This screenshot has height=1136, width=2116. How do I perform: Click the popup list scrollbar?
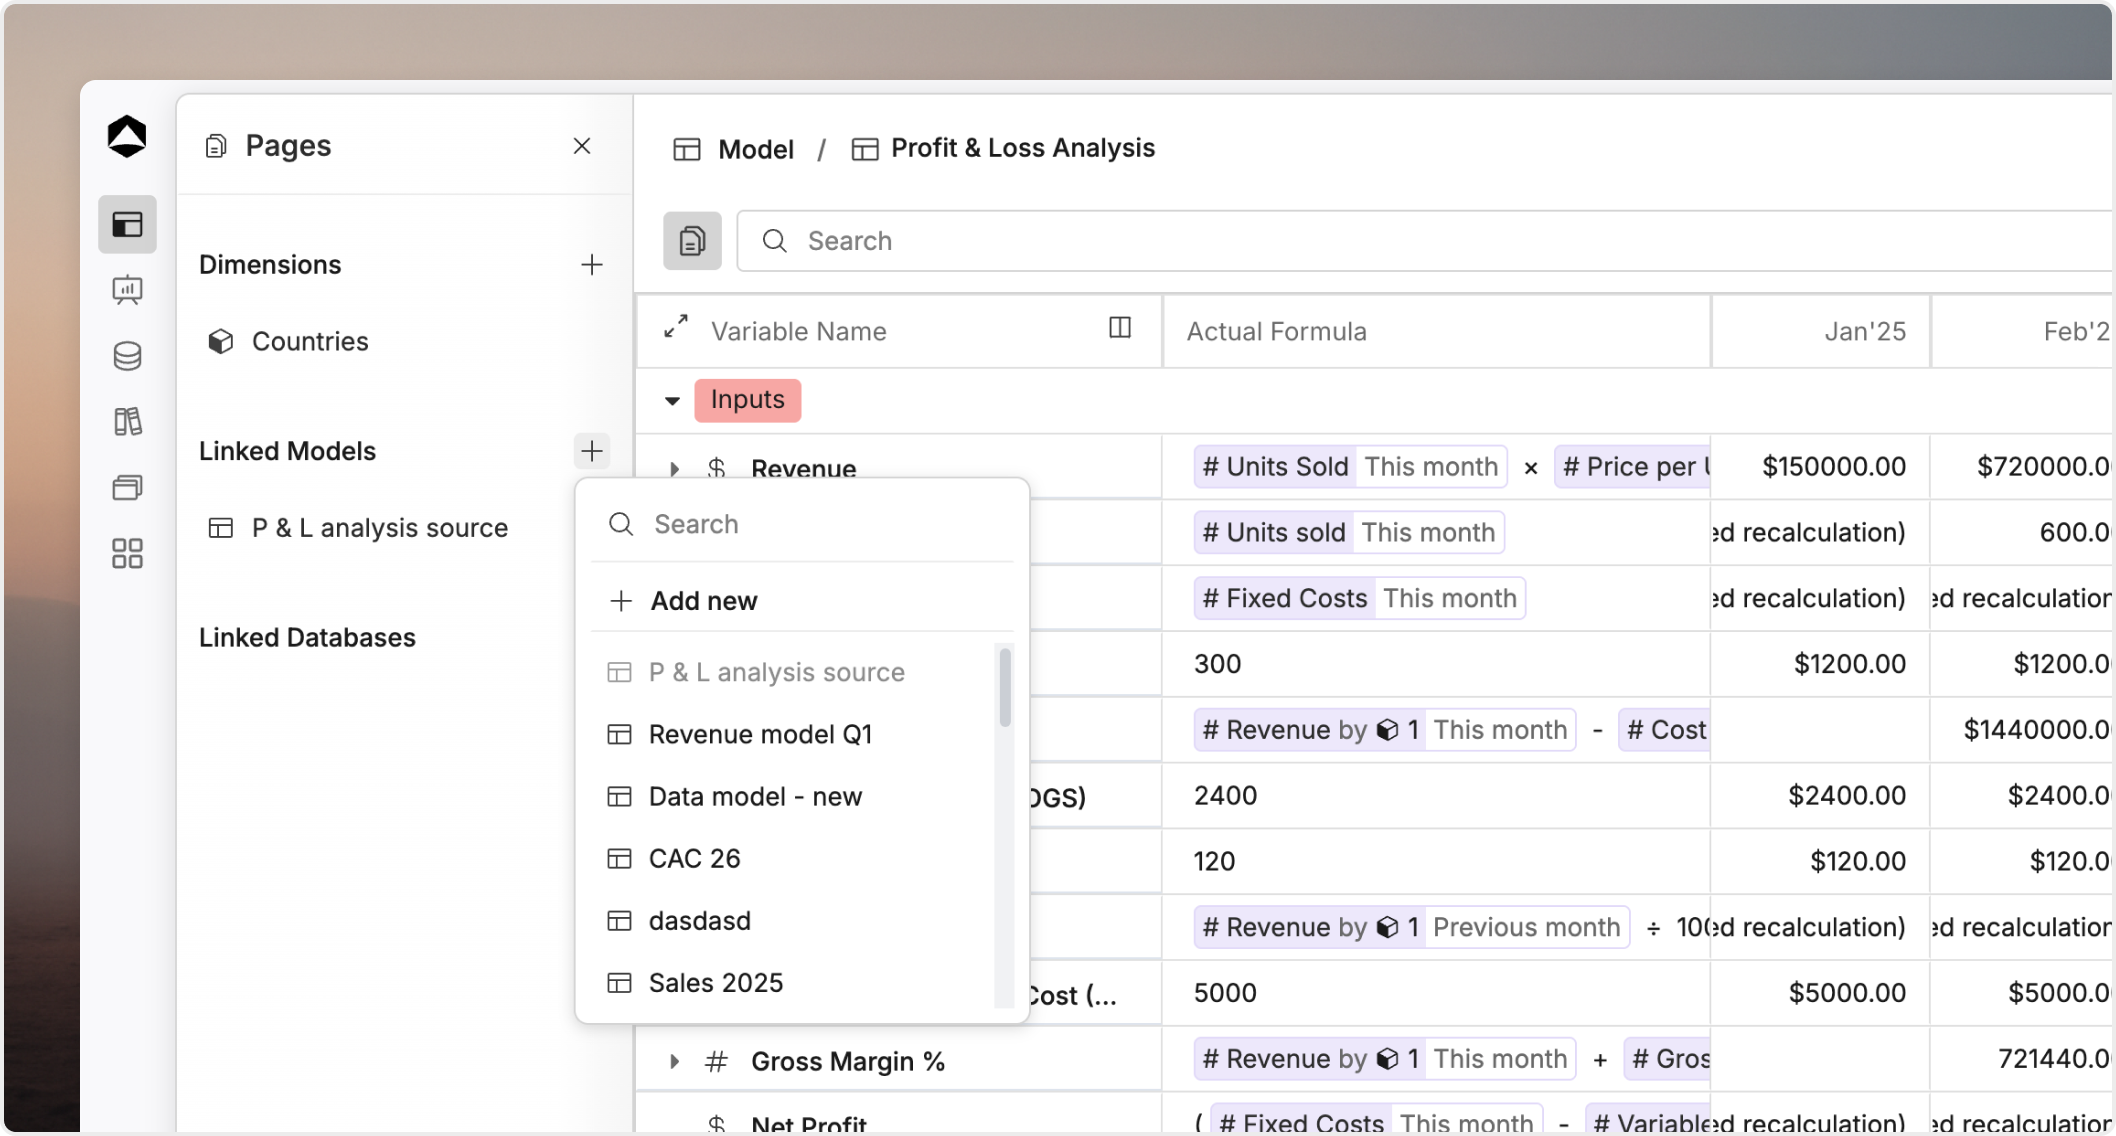tap(1005, 687)
